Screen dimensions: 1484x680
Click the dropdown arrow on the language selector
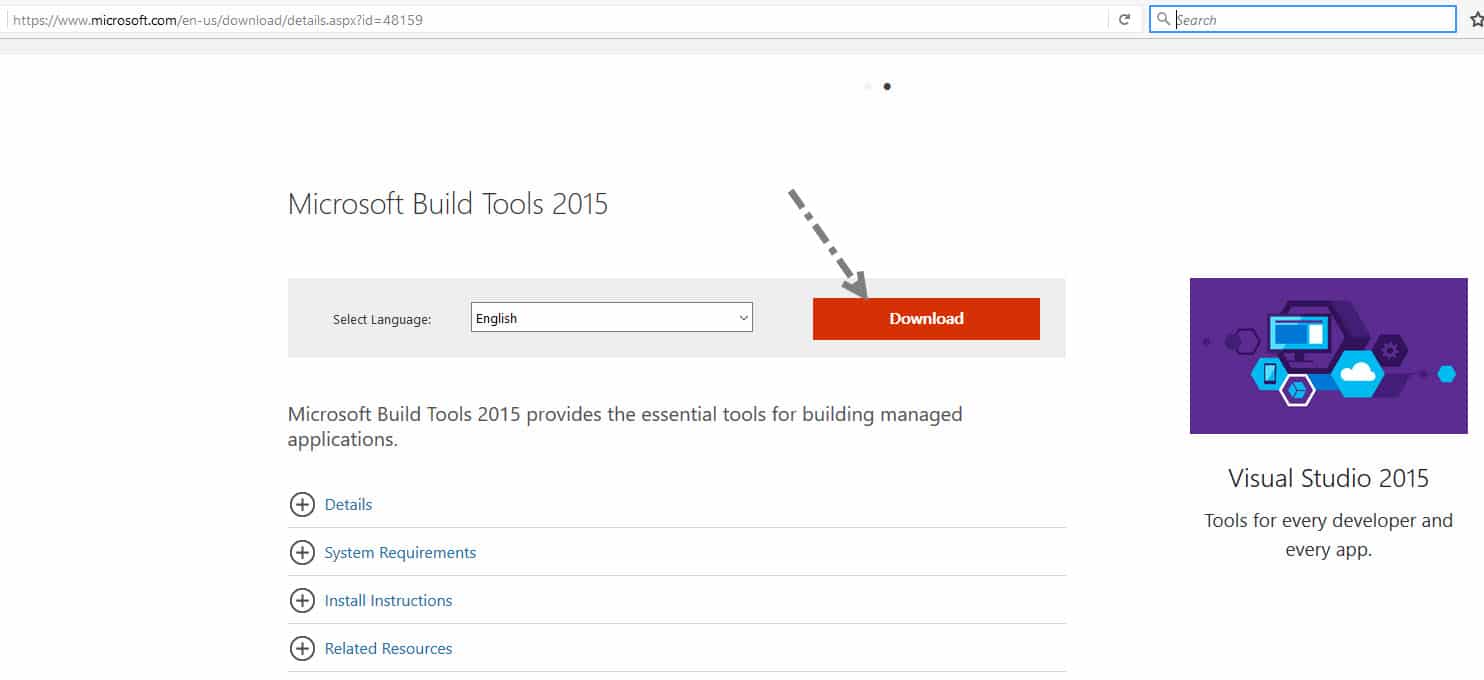(x=744, y=317)
